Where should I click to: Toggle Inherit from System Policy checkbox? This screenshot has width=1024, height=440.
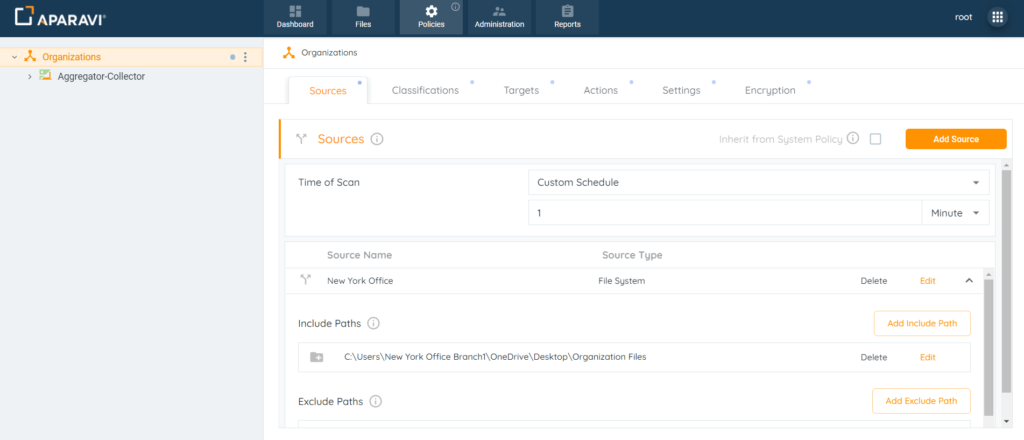tap(875, 139)
